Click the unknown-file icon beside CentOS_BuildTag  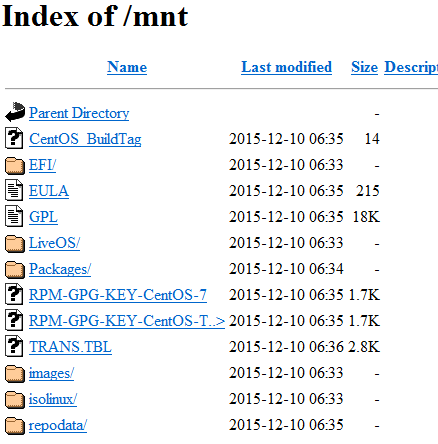[x=14, y=138]
